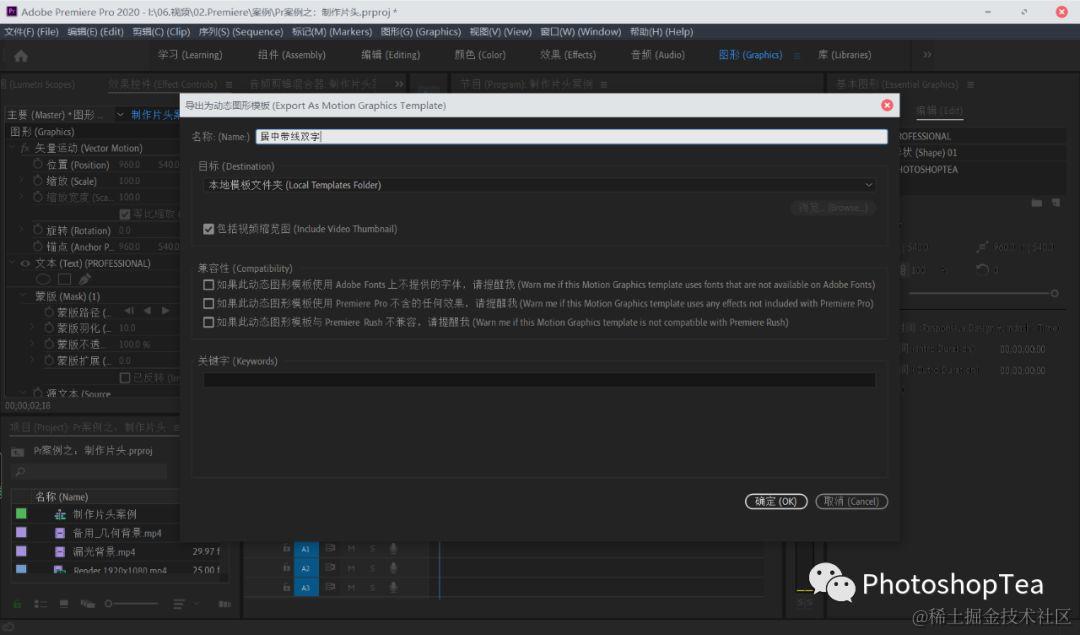This screenshot has height=635, width=1080.
Task: Select the rectangle mask tool
Action: [x=64, y=279]
